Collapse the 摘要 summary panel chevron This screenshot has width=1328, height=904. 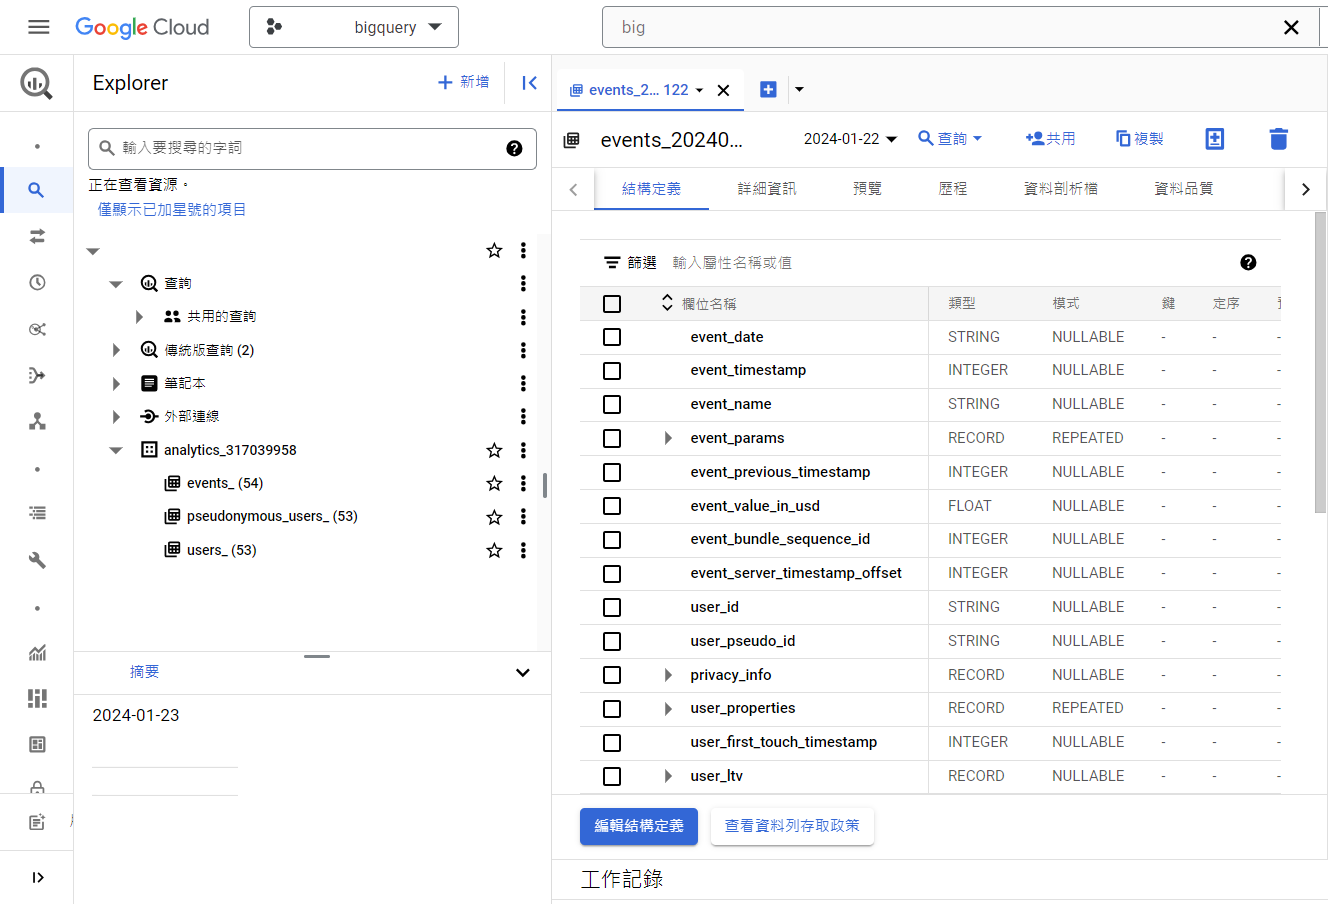(x=522, y=672)
